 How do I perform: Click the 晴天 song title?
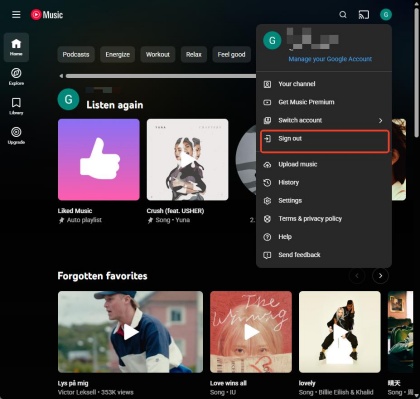tap(394, 383)
